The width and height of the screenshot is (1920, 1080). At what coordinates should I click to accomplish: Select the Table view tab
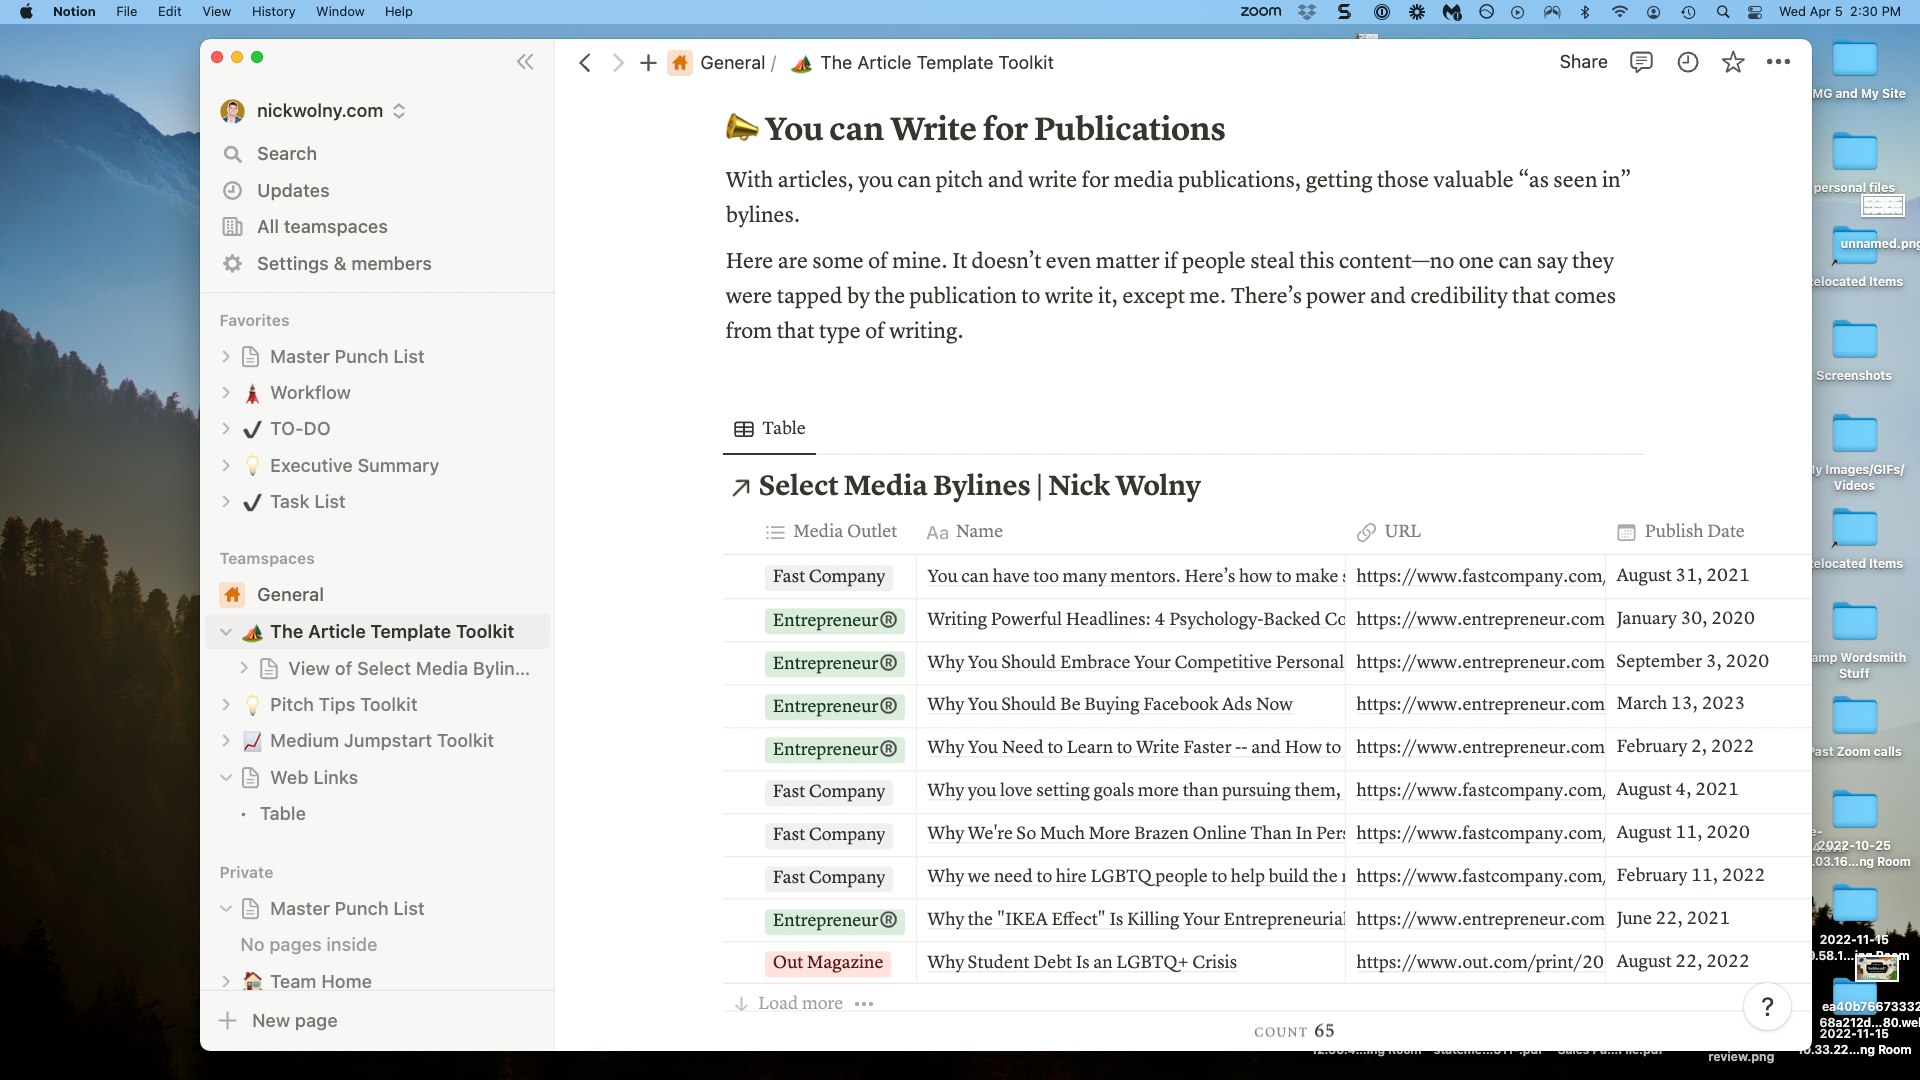pos(770,428)
